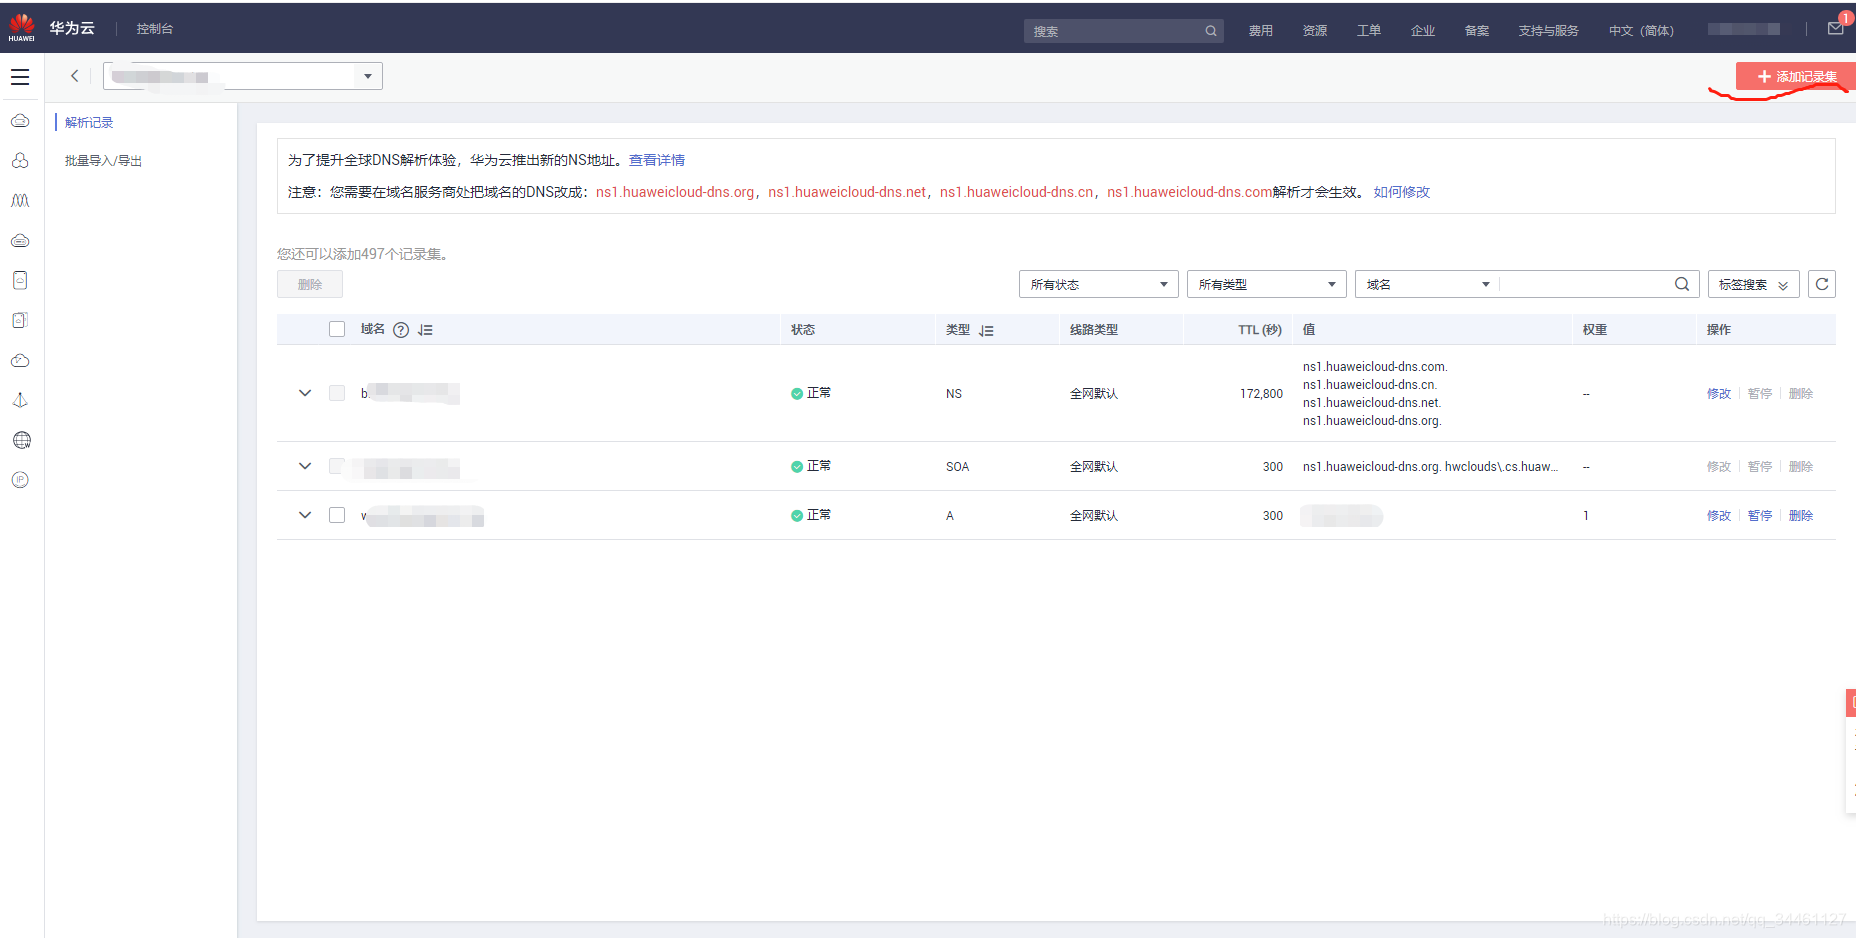This screenshot has height=938, width=1856.
Task: Select 解析记录 in the side menu
Action: click(x=89, y=122)
